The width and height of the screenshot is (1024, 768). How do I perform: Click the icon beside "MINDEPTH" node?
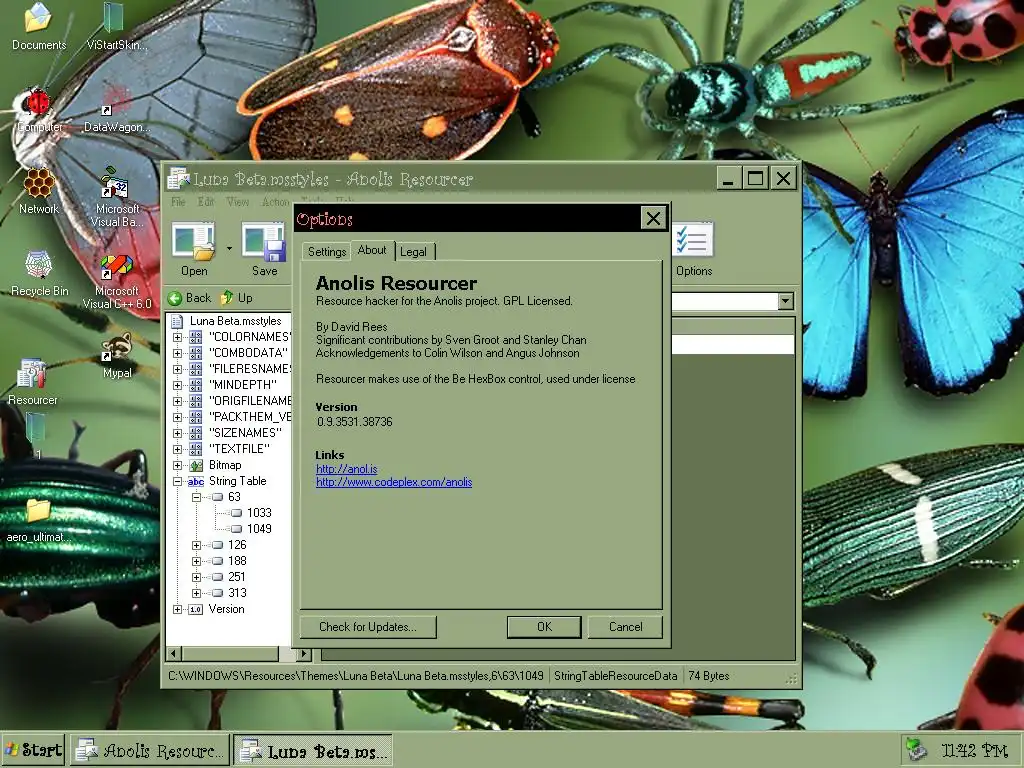196,385
